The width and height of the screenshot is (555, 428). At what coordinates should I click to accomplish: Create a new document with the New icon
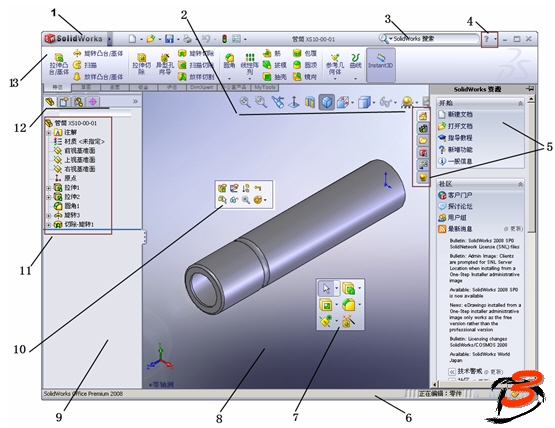pyautogui.click(x=132, y=39)
